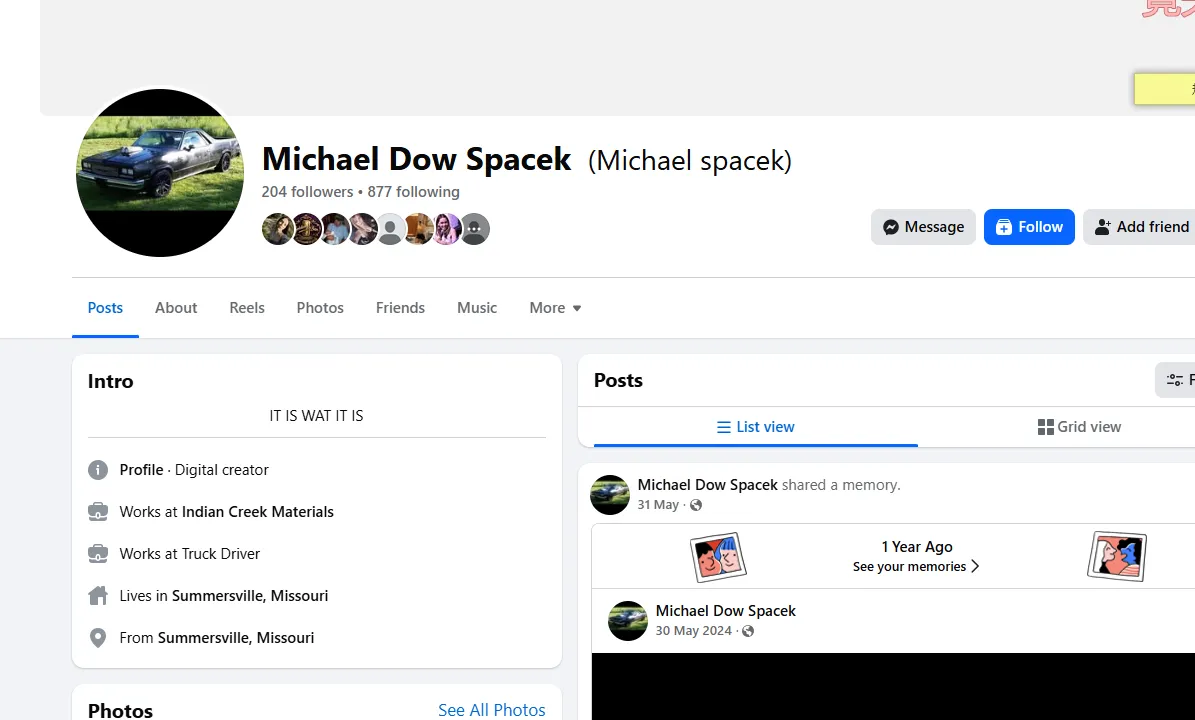Viewport: 1195px width, 720px height.
Task: Click the location pin icon beside From
Action: click(98, 638)
